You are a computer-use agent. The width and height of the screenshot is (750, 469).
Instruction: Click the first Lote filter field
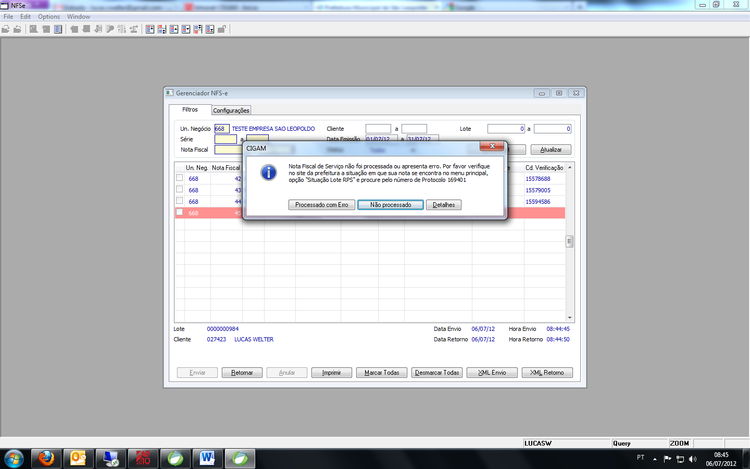506,129
